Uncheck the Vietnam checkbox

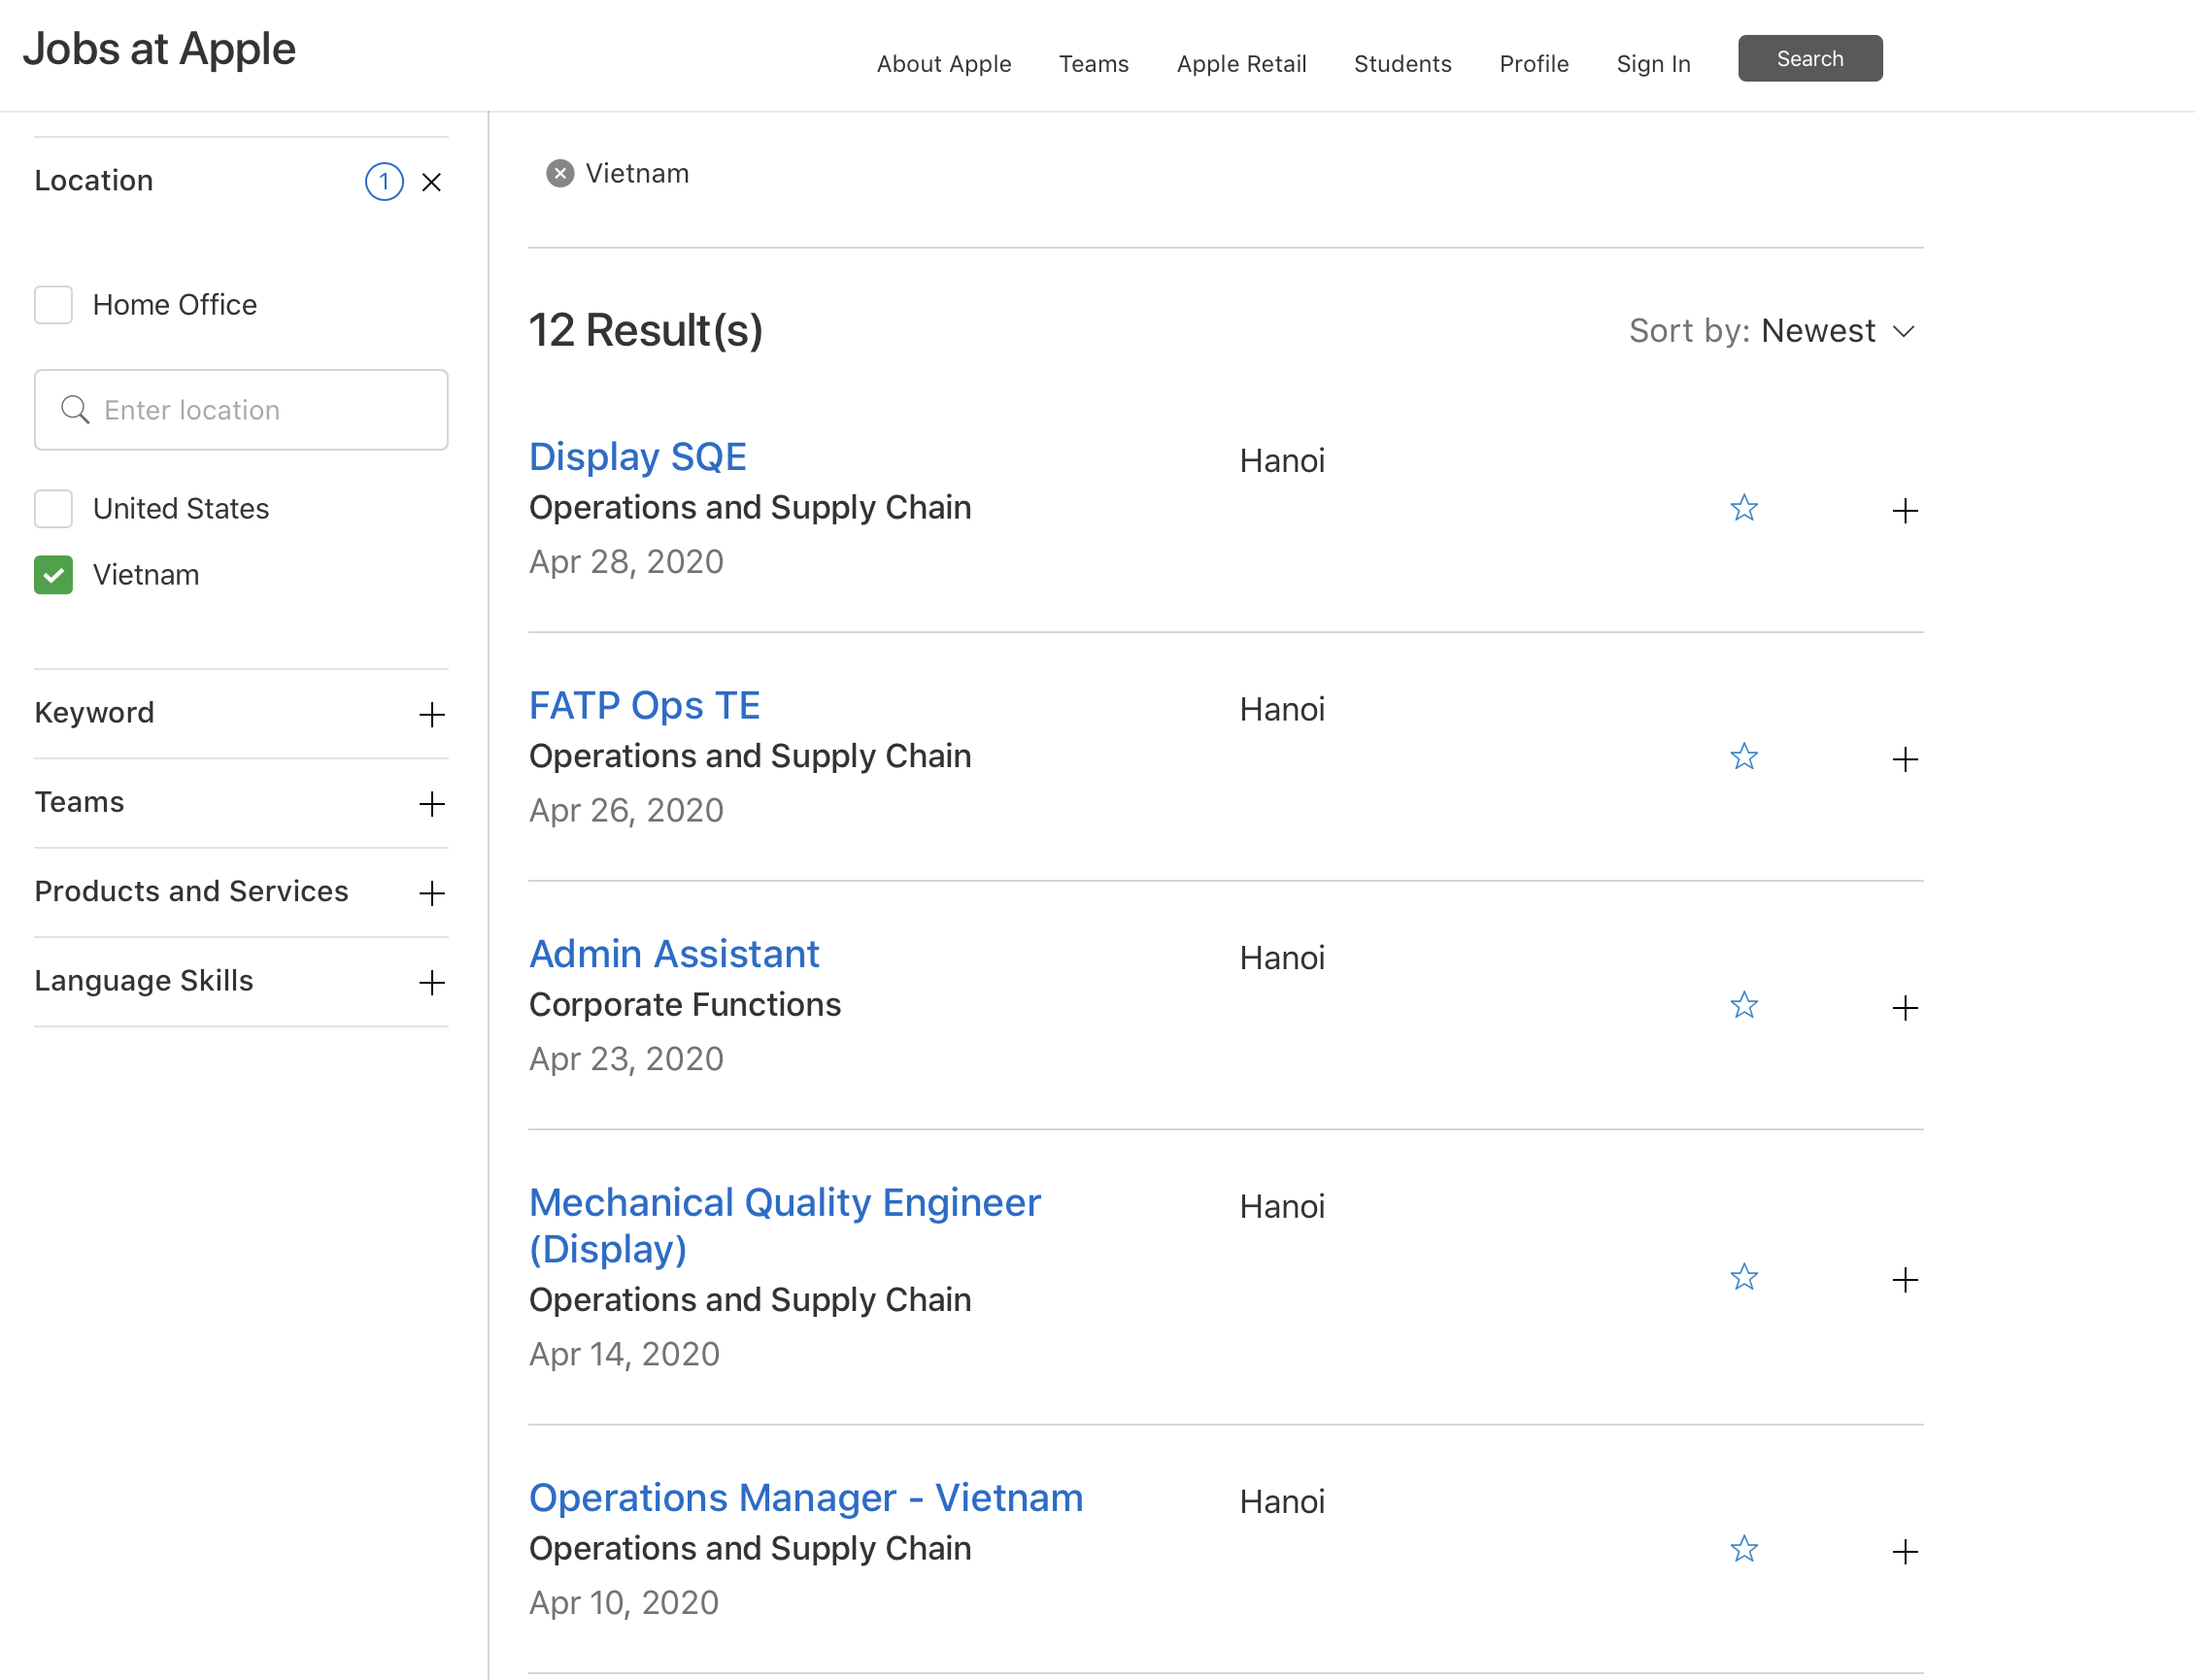click(x=53, y=575)
